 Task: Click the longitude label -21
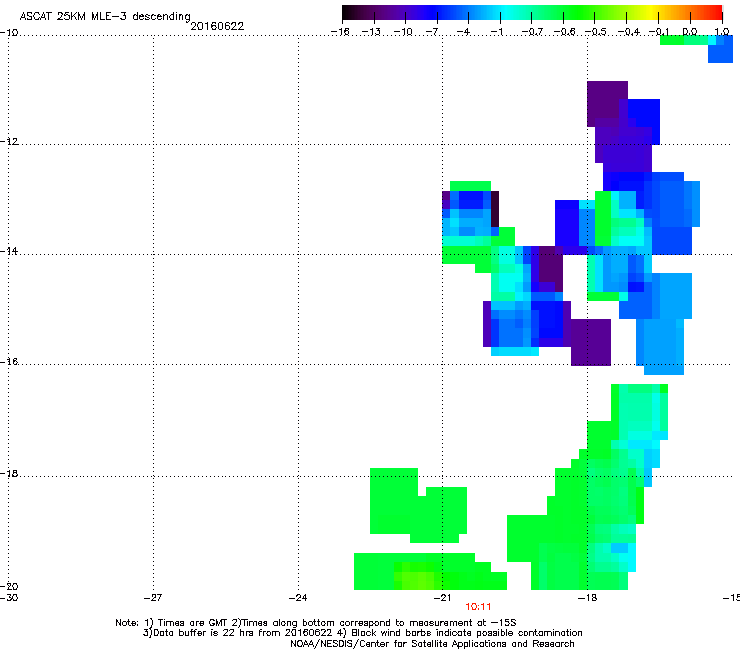442,598
